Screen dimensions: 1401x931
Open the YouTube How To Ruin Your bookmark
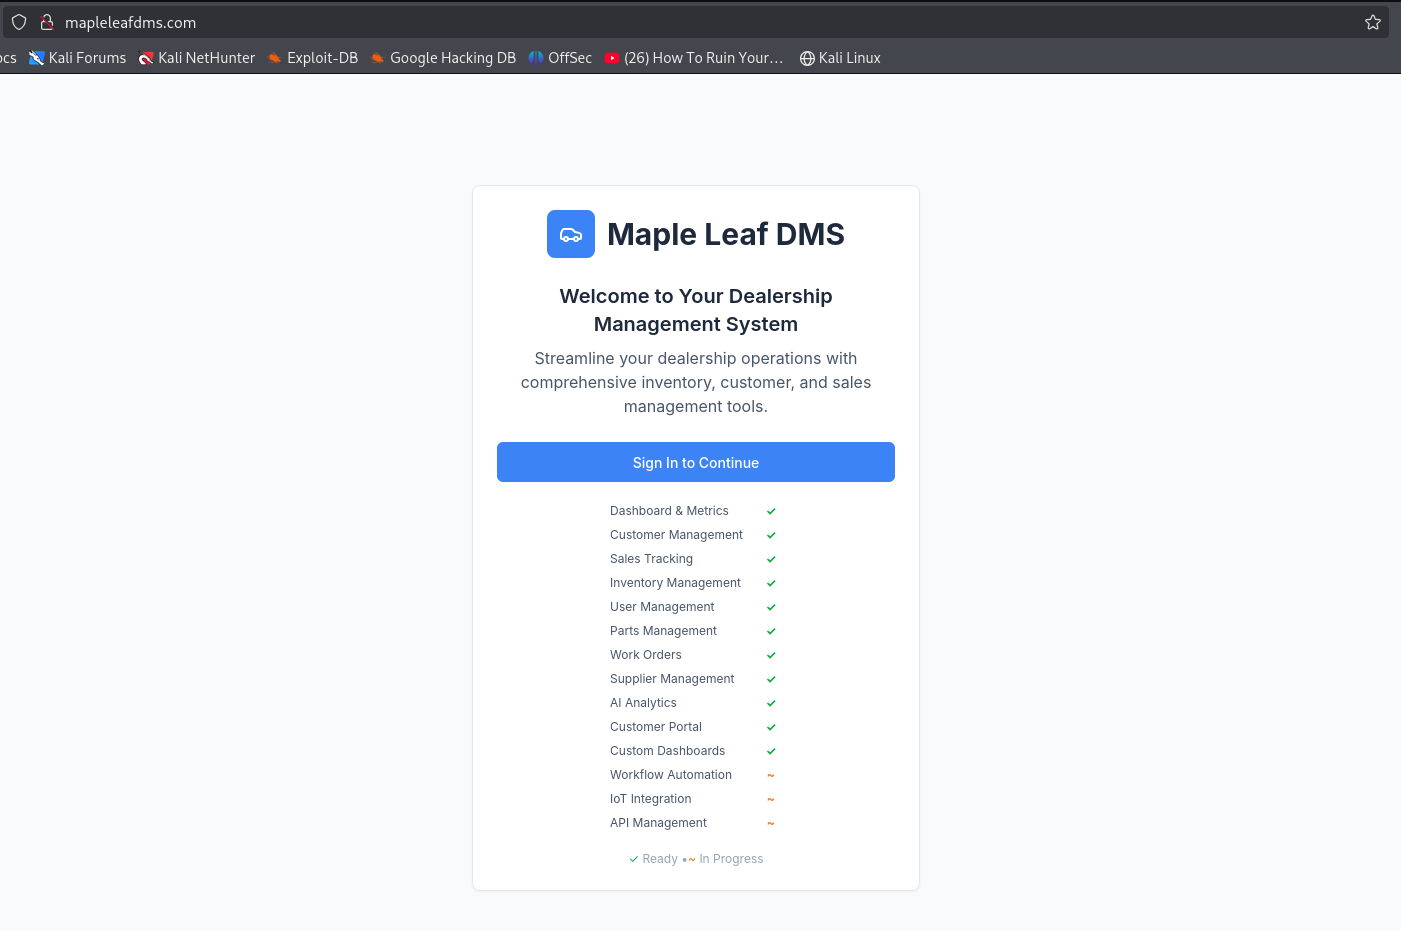694,58
